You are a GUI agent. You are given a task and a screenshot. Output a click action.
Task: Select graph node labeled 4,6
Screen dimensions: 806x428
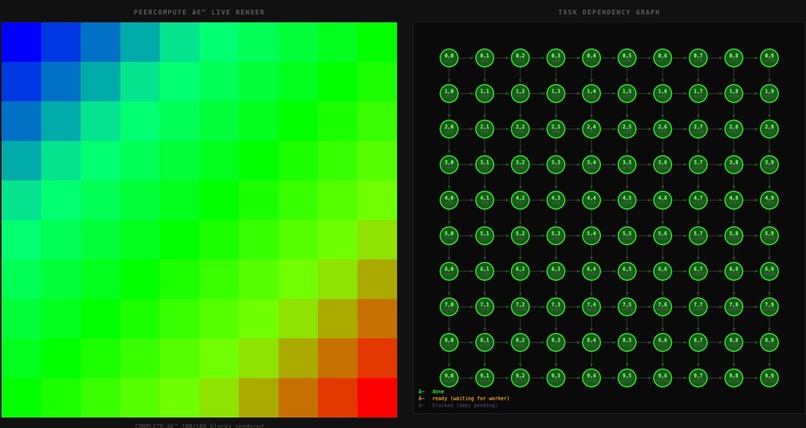[663, 200]
